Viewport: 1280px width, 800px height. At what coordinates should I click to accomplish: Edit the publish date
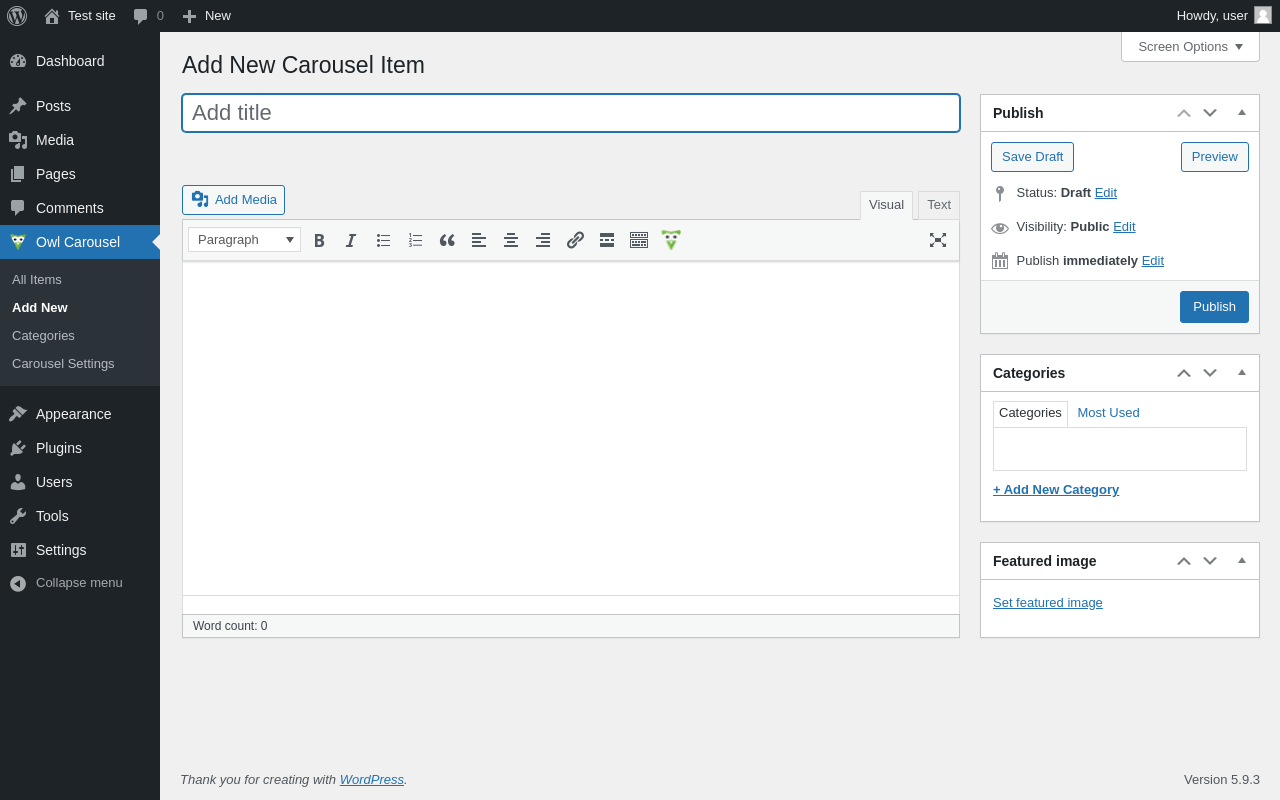coord(1153,260)
